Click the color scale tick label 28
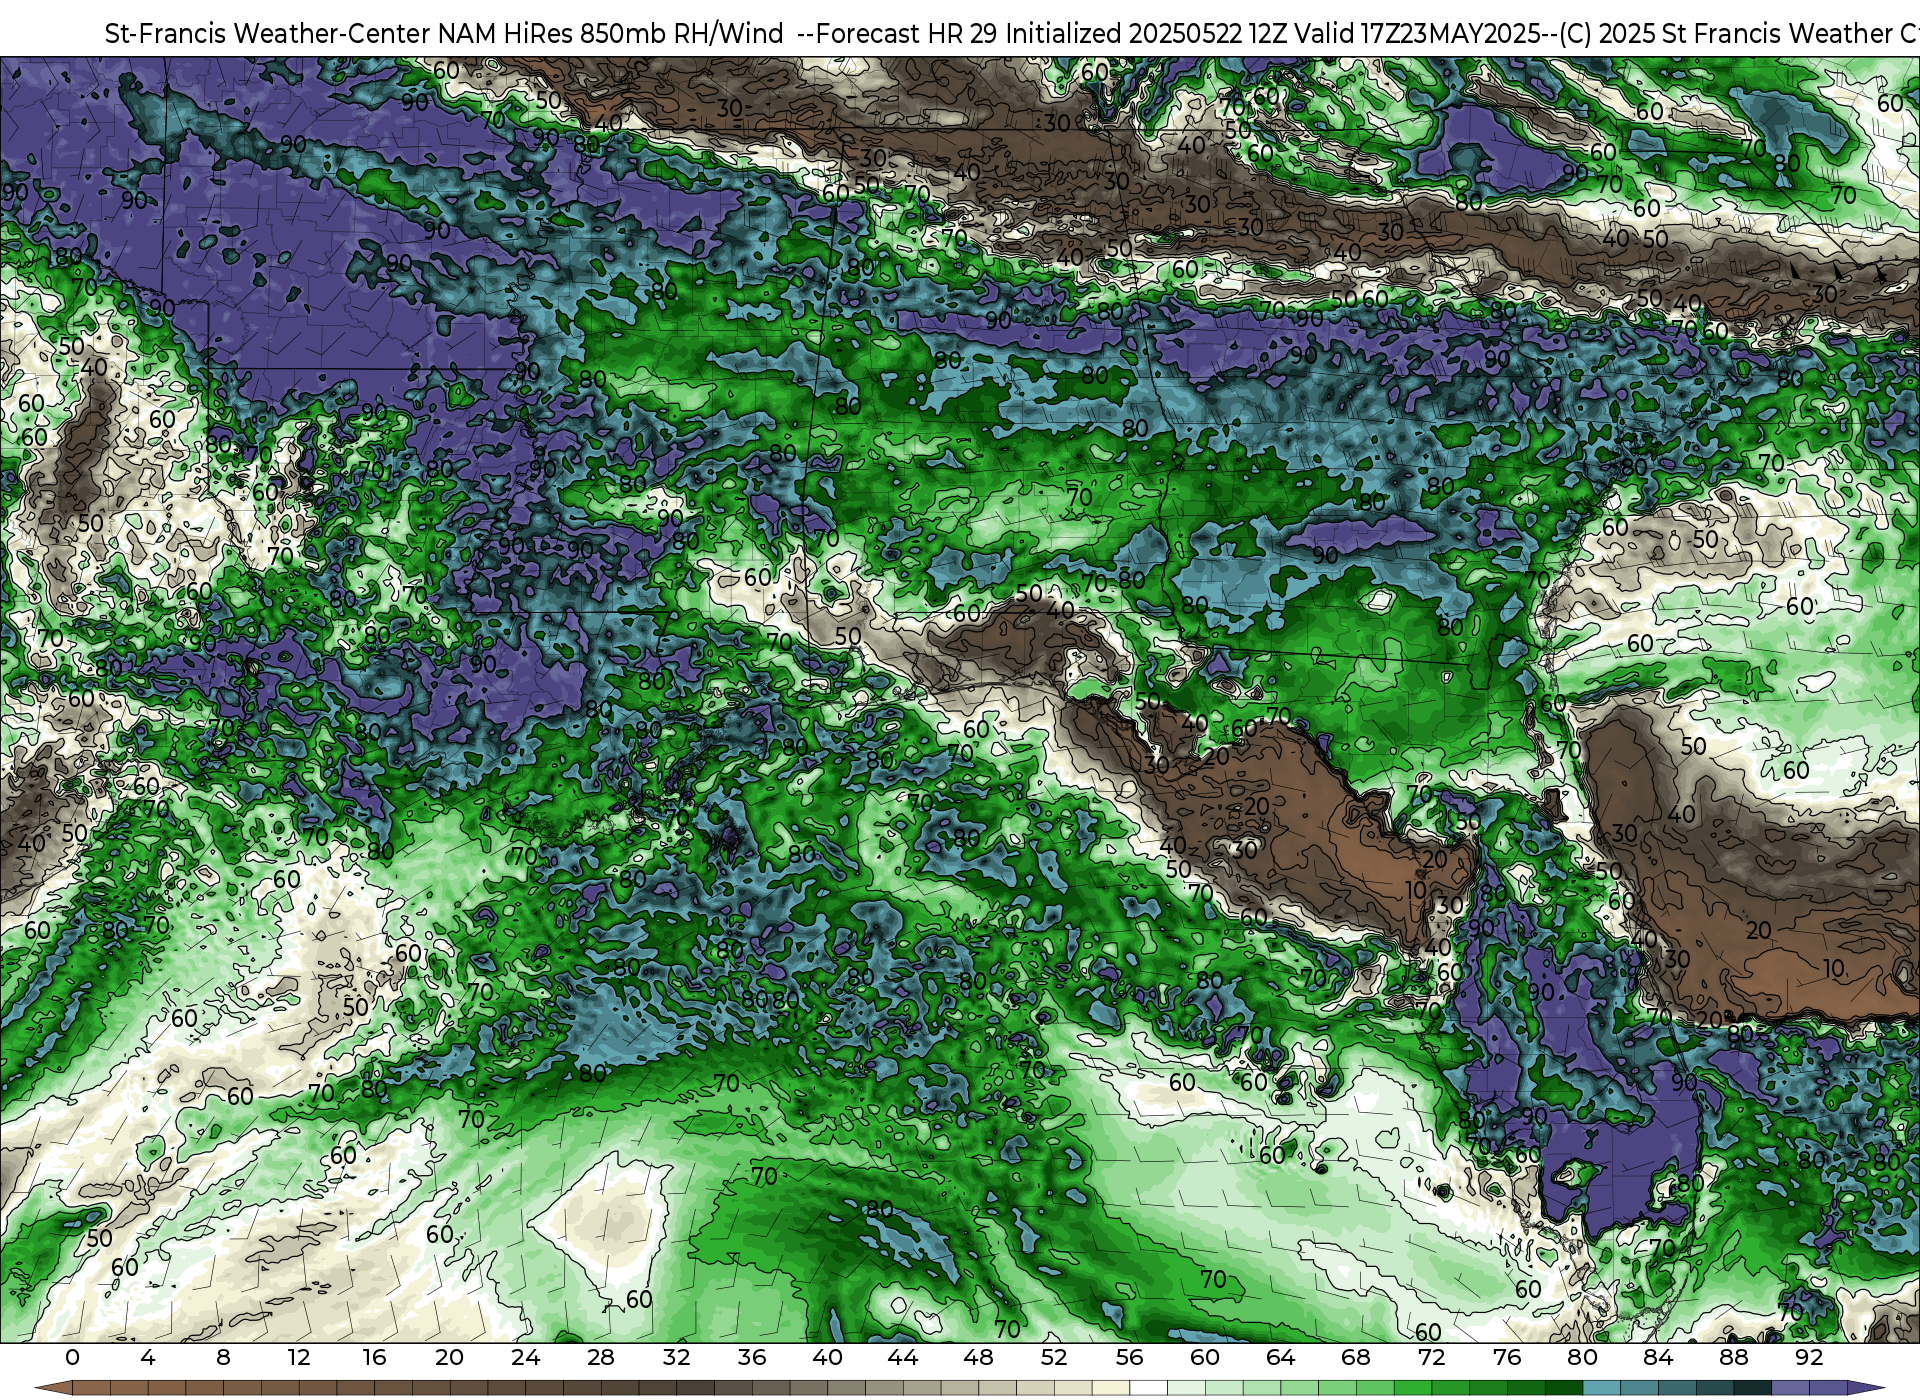Viewport: 1920px width, 1400px height. (x=601, y=1358)
